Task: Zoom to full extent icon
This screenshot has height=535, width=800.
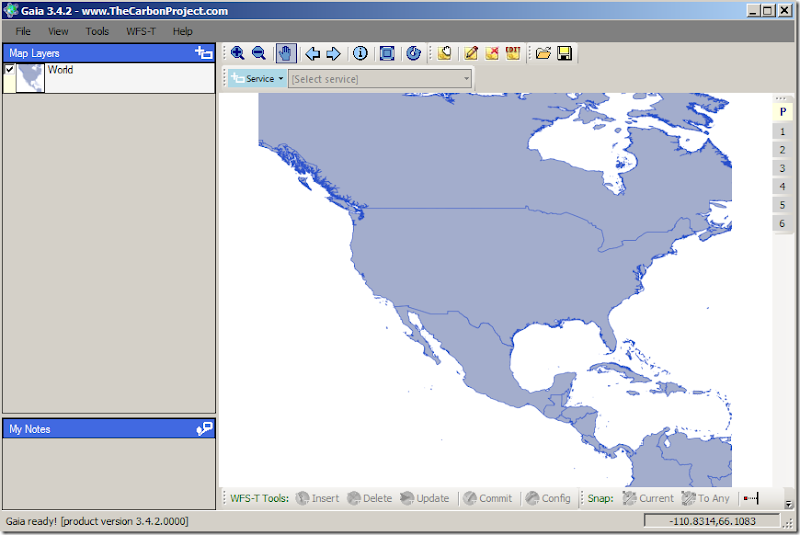Action: [387, 54]
